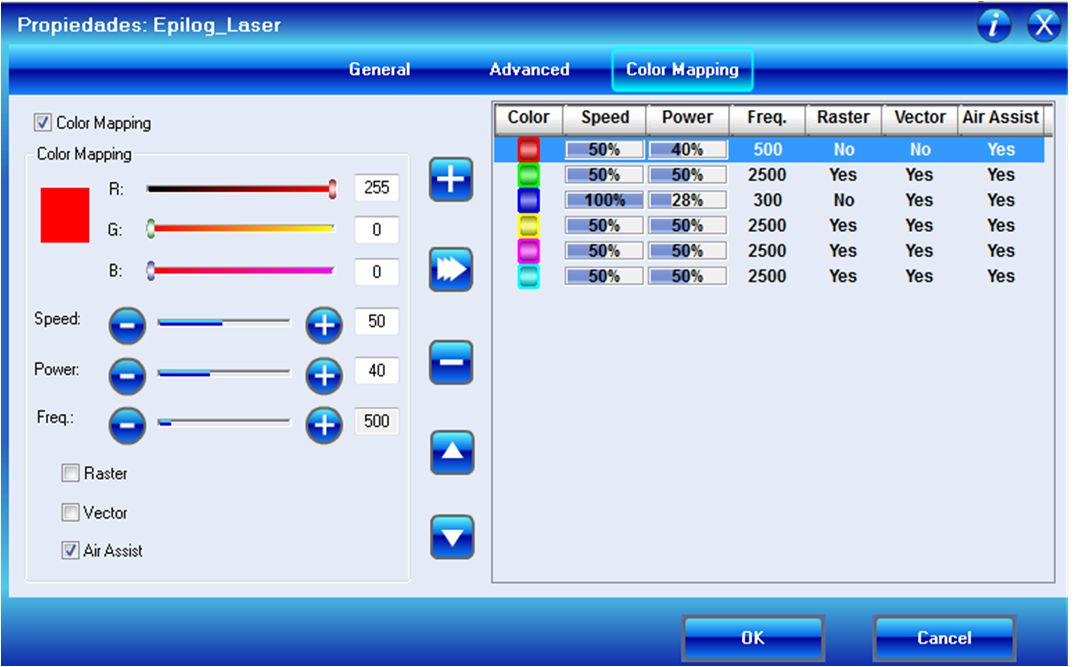Move selected color down in list

[x=452, y=537]
